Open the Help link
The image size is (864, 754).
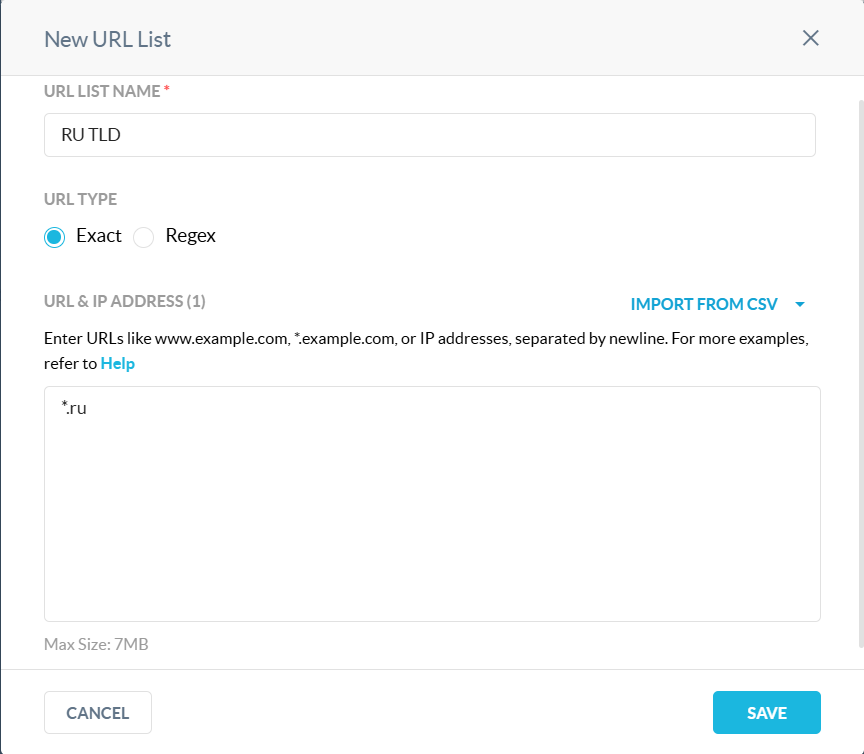(x=117, y=363)
